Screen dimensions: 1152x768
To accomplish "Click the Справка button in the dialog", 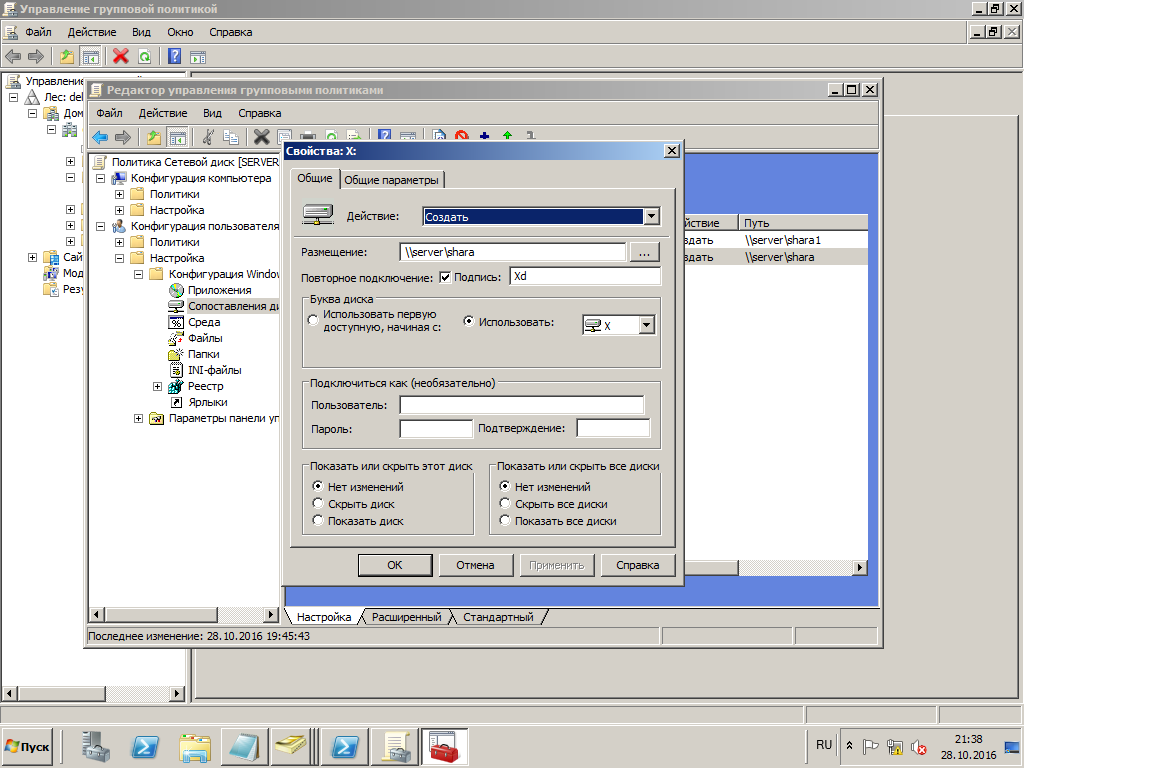I will [638, 565].
